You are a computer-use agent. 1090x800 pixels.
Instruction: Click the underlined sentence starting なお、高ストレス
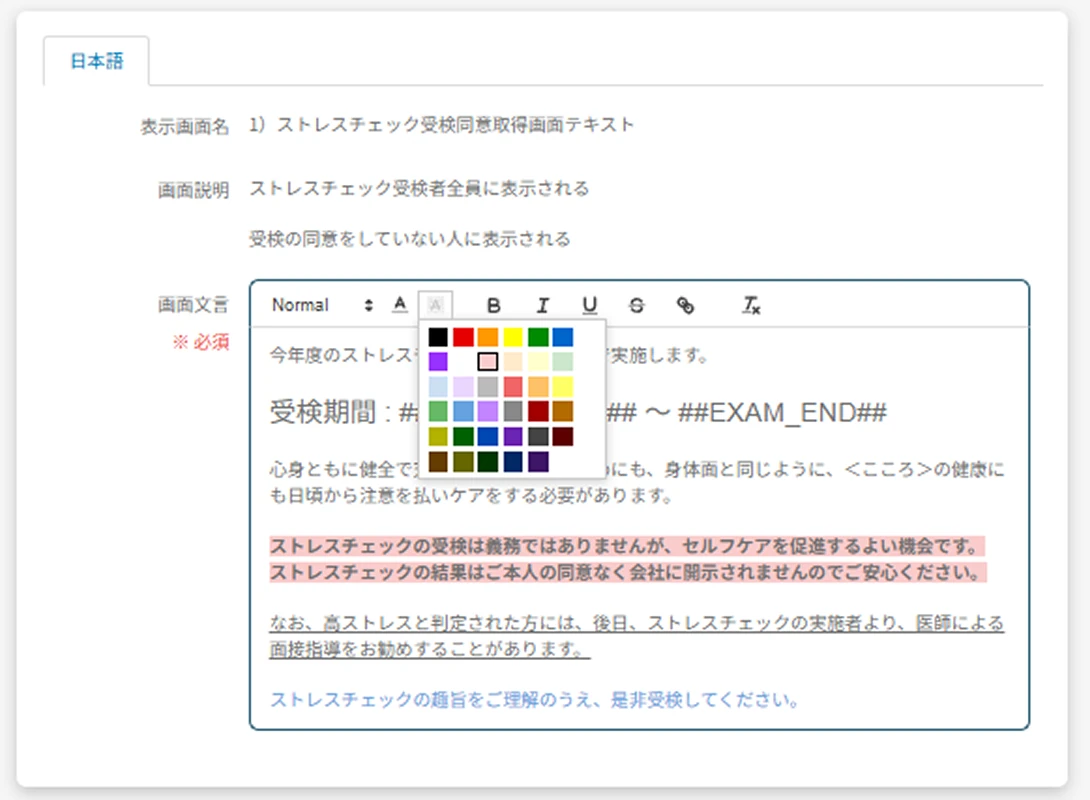coord(636,636)
